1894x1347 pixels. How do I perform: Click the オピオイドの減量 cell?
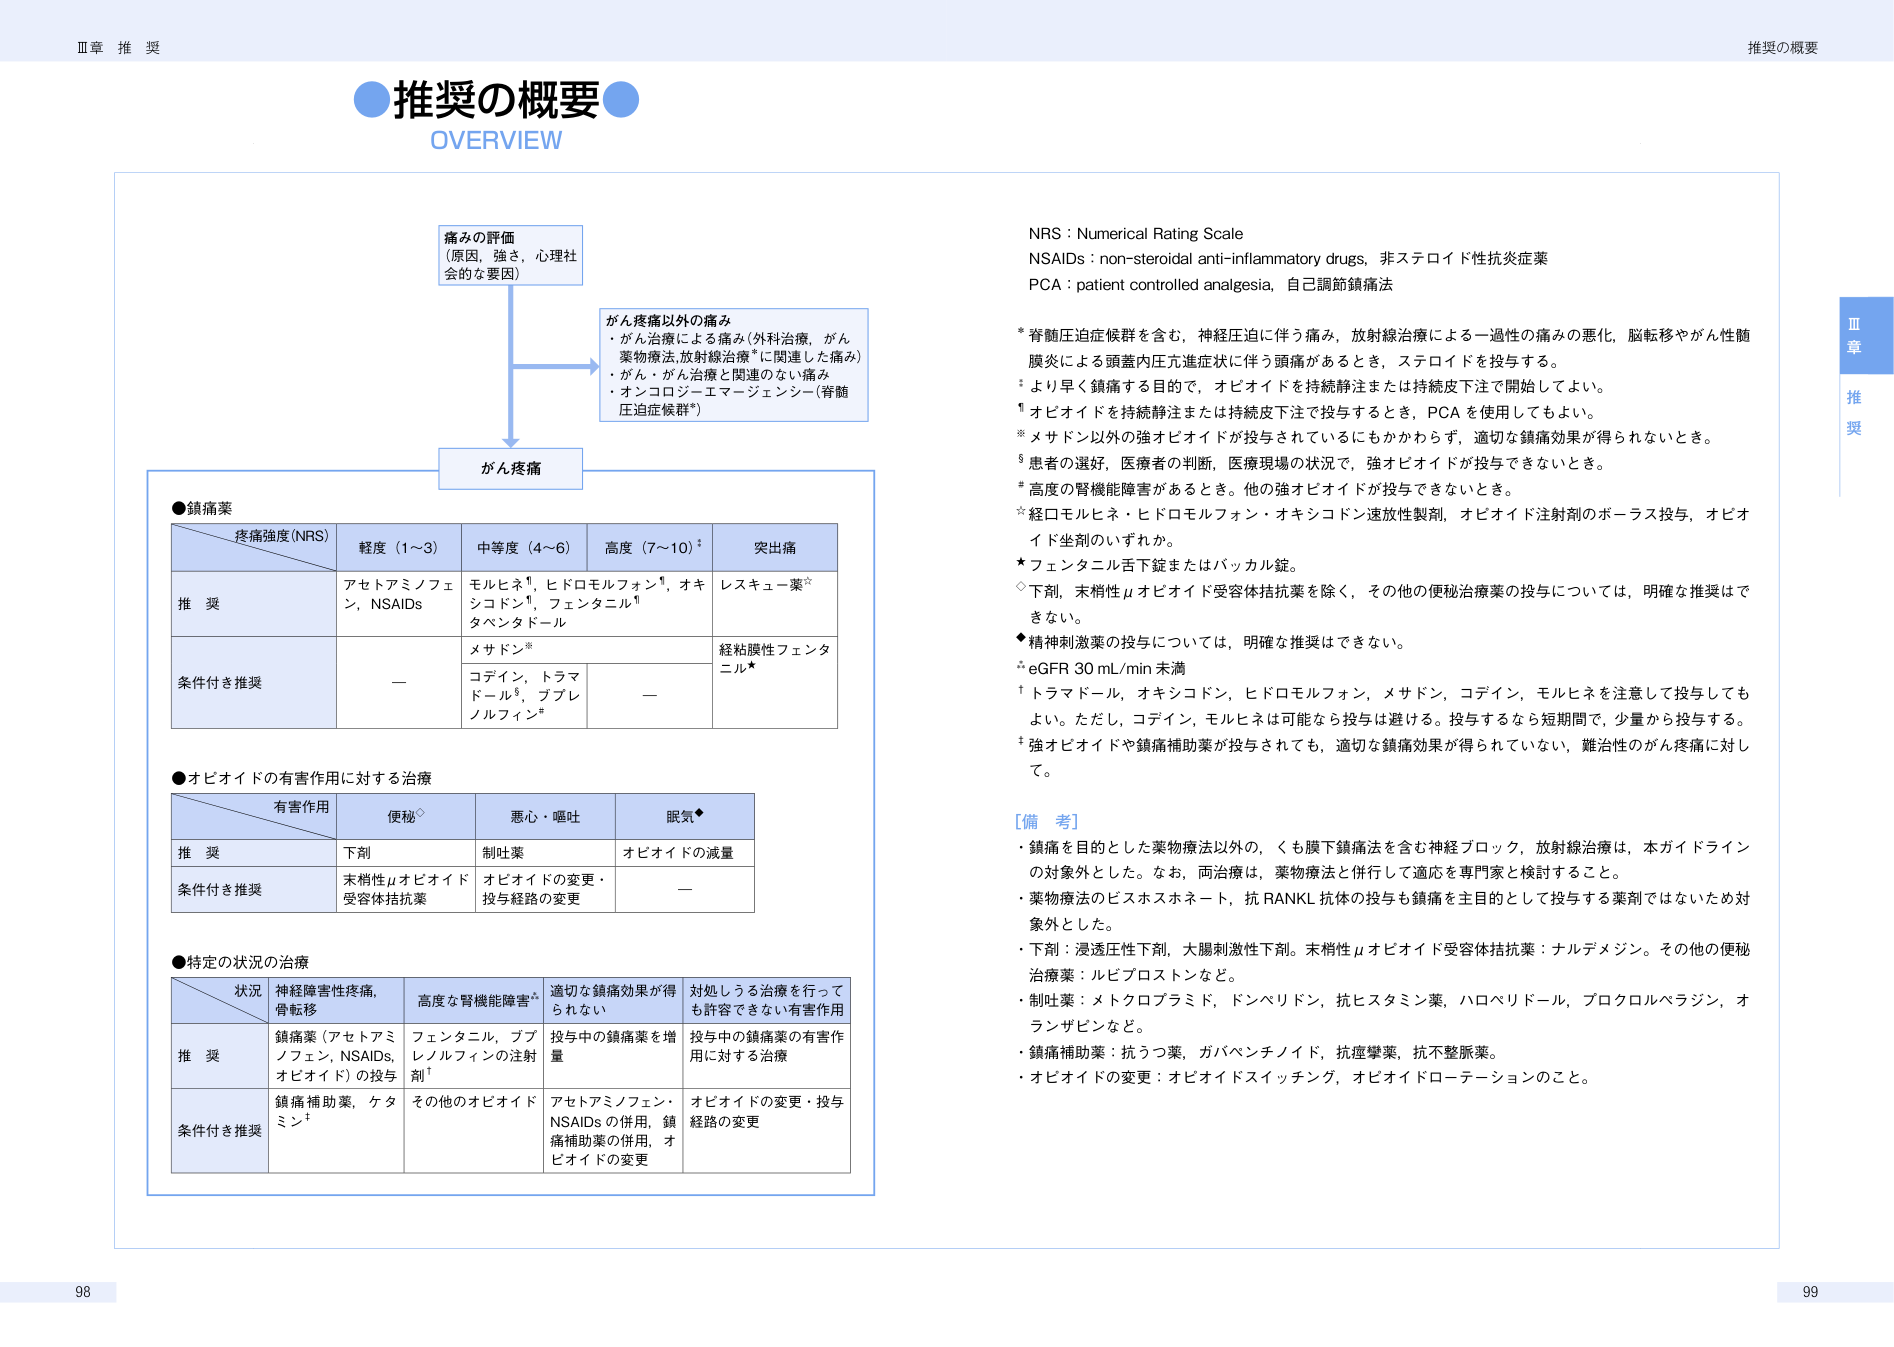click(x=685, y=853)
